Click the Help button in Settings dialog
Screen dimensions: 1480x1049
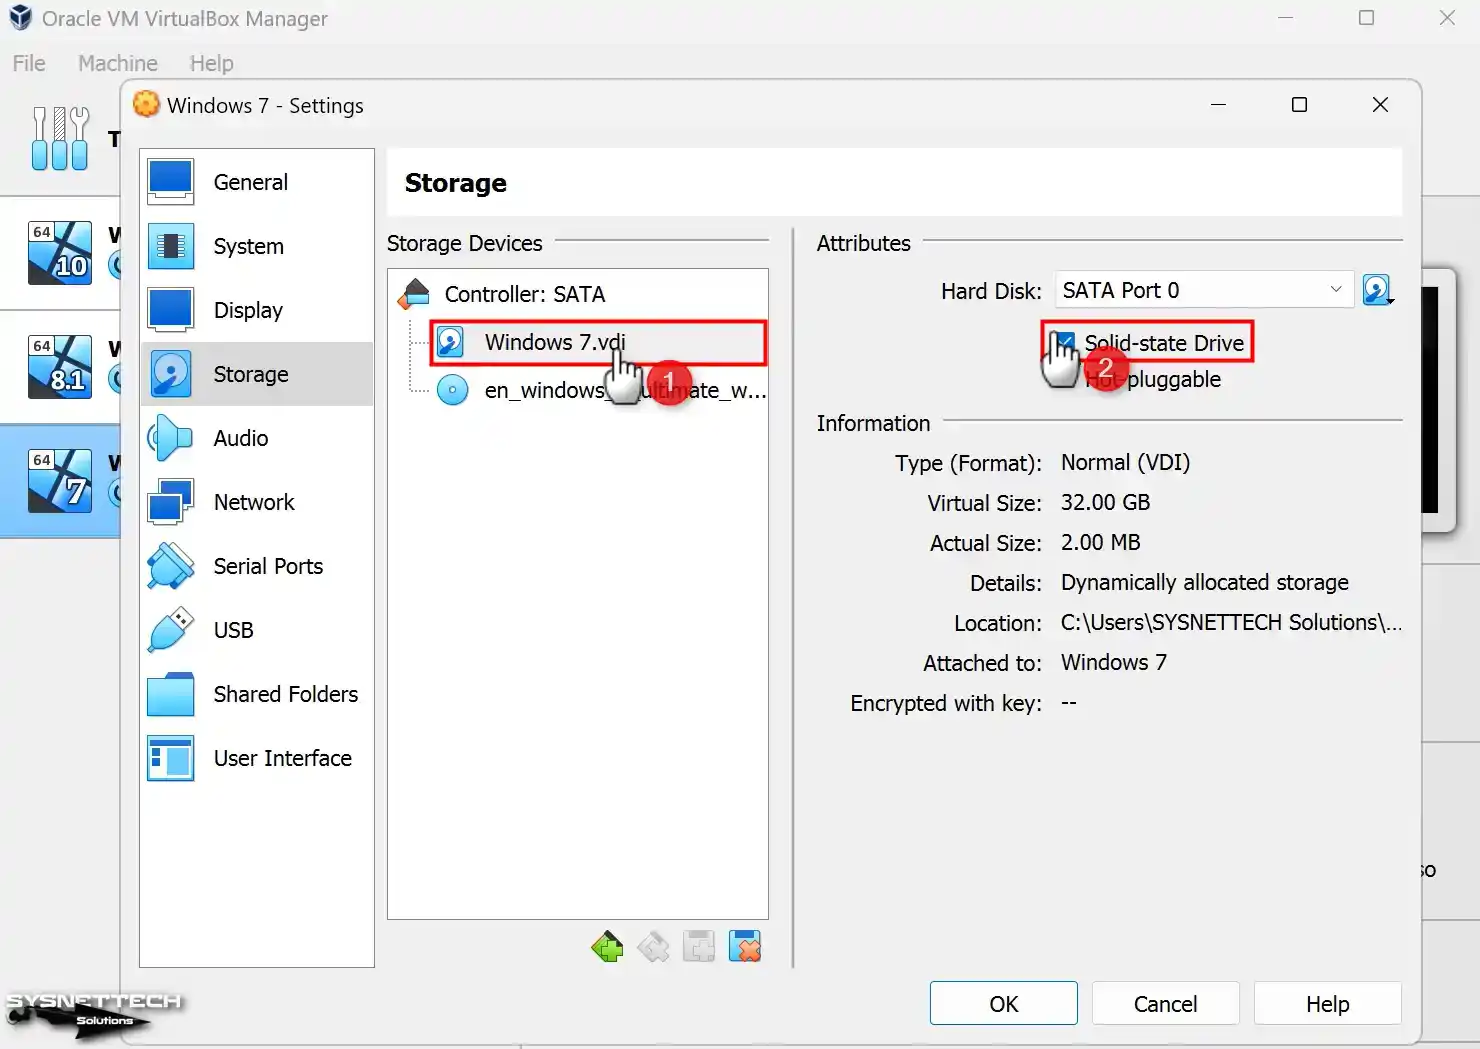coord(1328,1004)
